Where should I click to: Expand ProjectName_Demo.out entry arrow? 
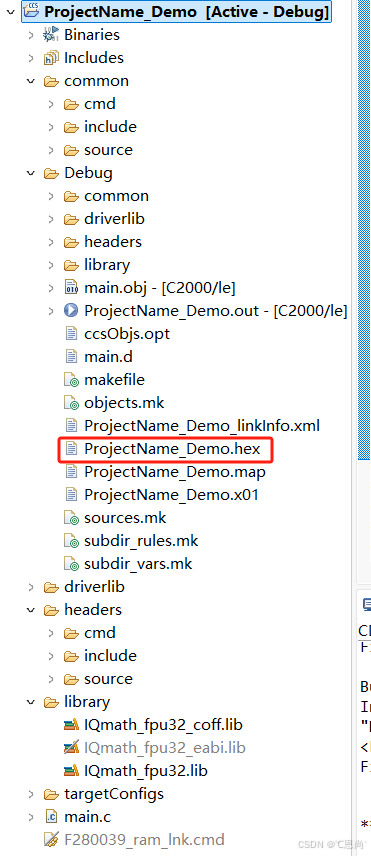tap(51, 311)
